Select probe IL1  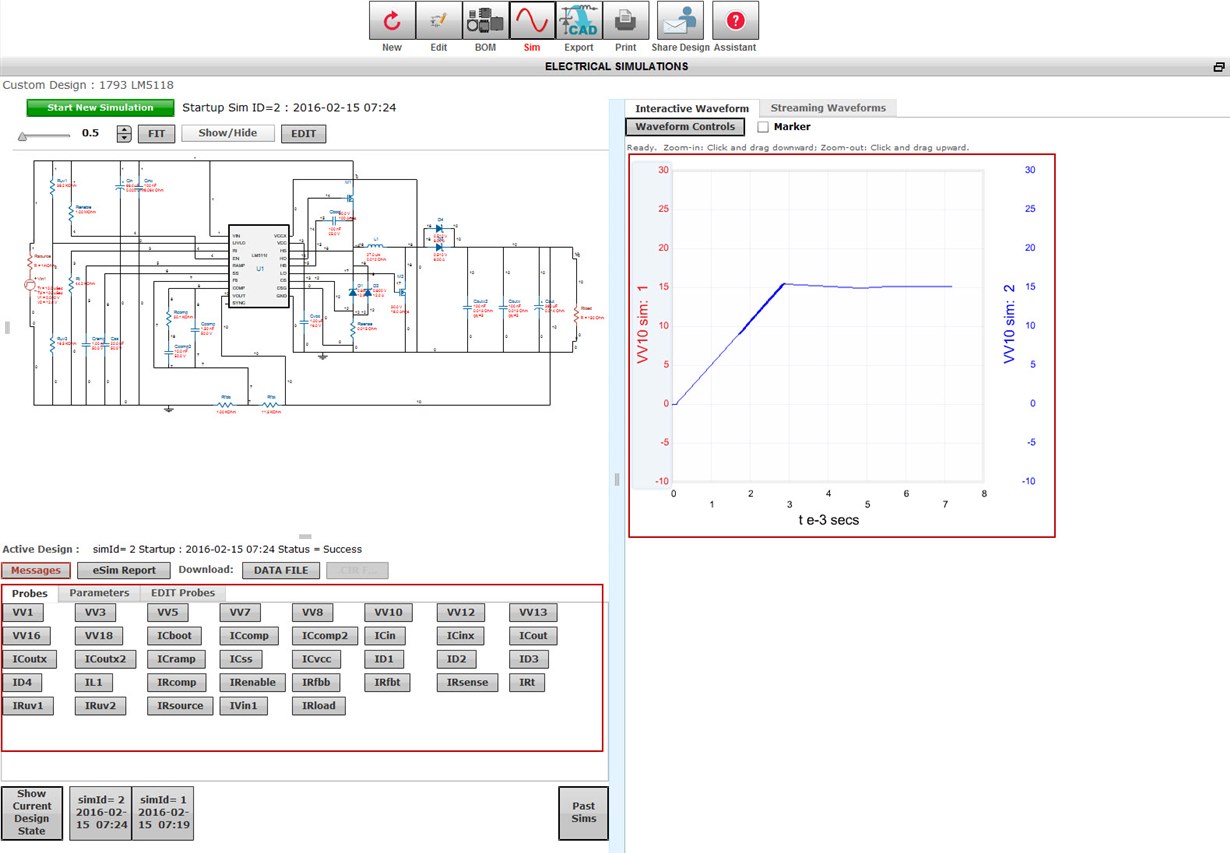click(93, 682)
